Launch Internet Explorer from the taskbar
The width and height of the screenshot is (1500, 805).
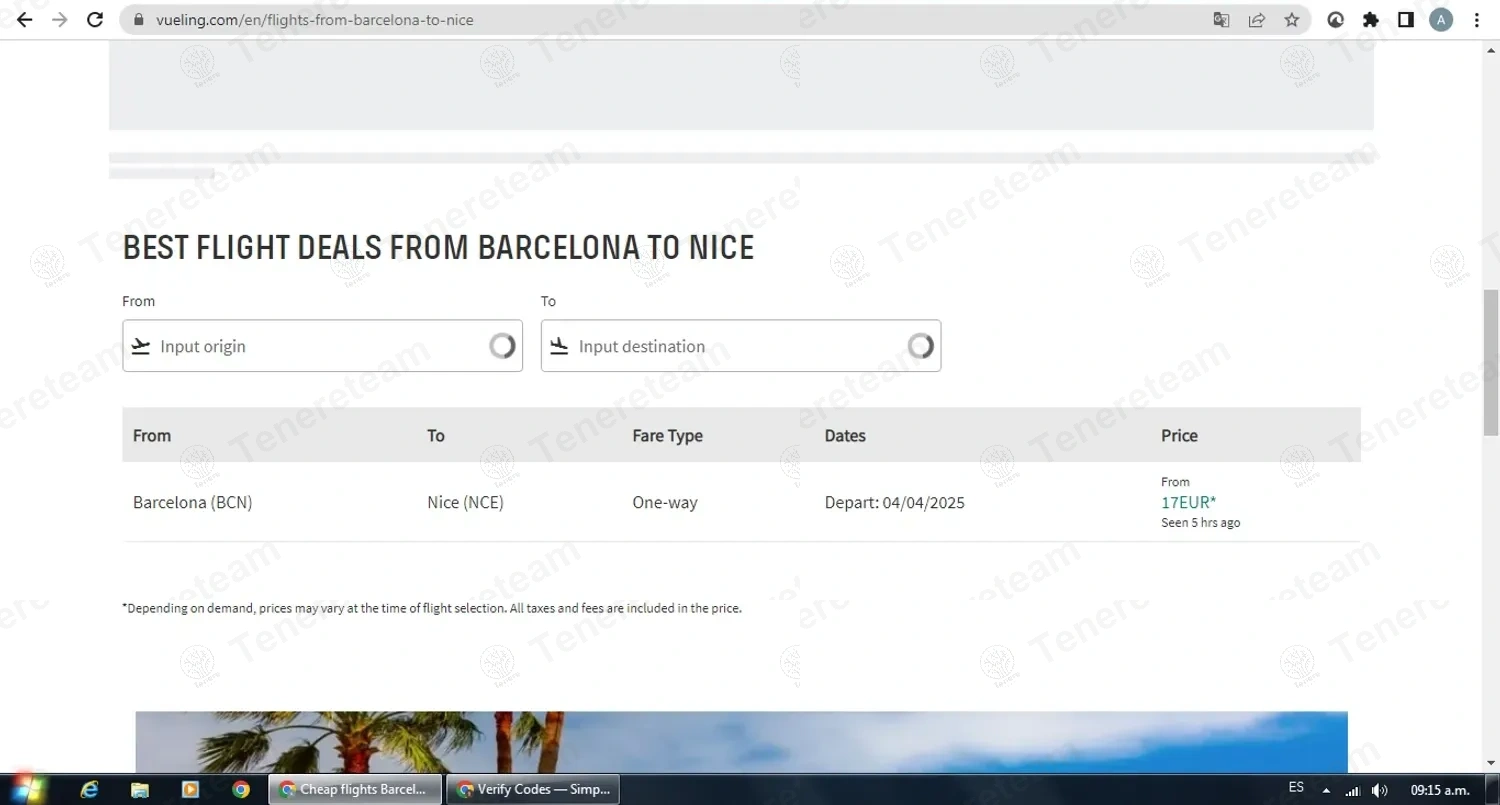(90, 789)
